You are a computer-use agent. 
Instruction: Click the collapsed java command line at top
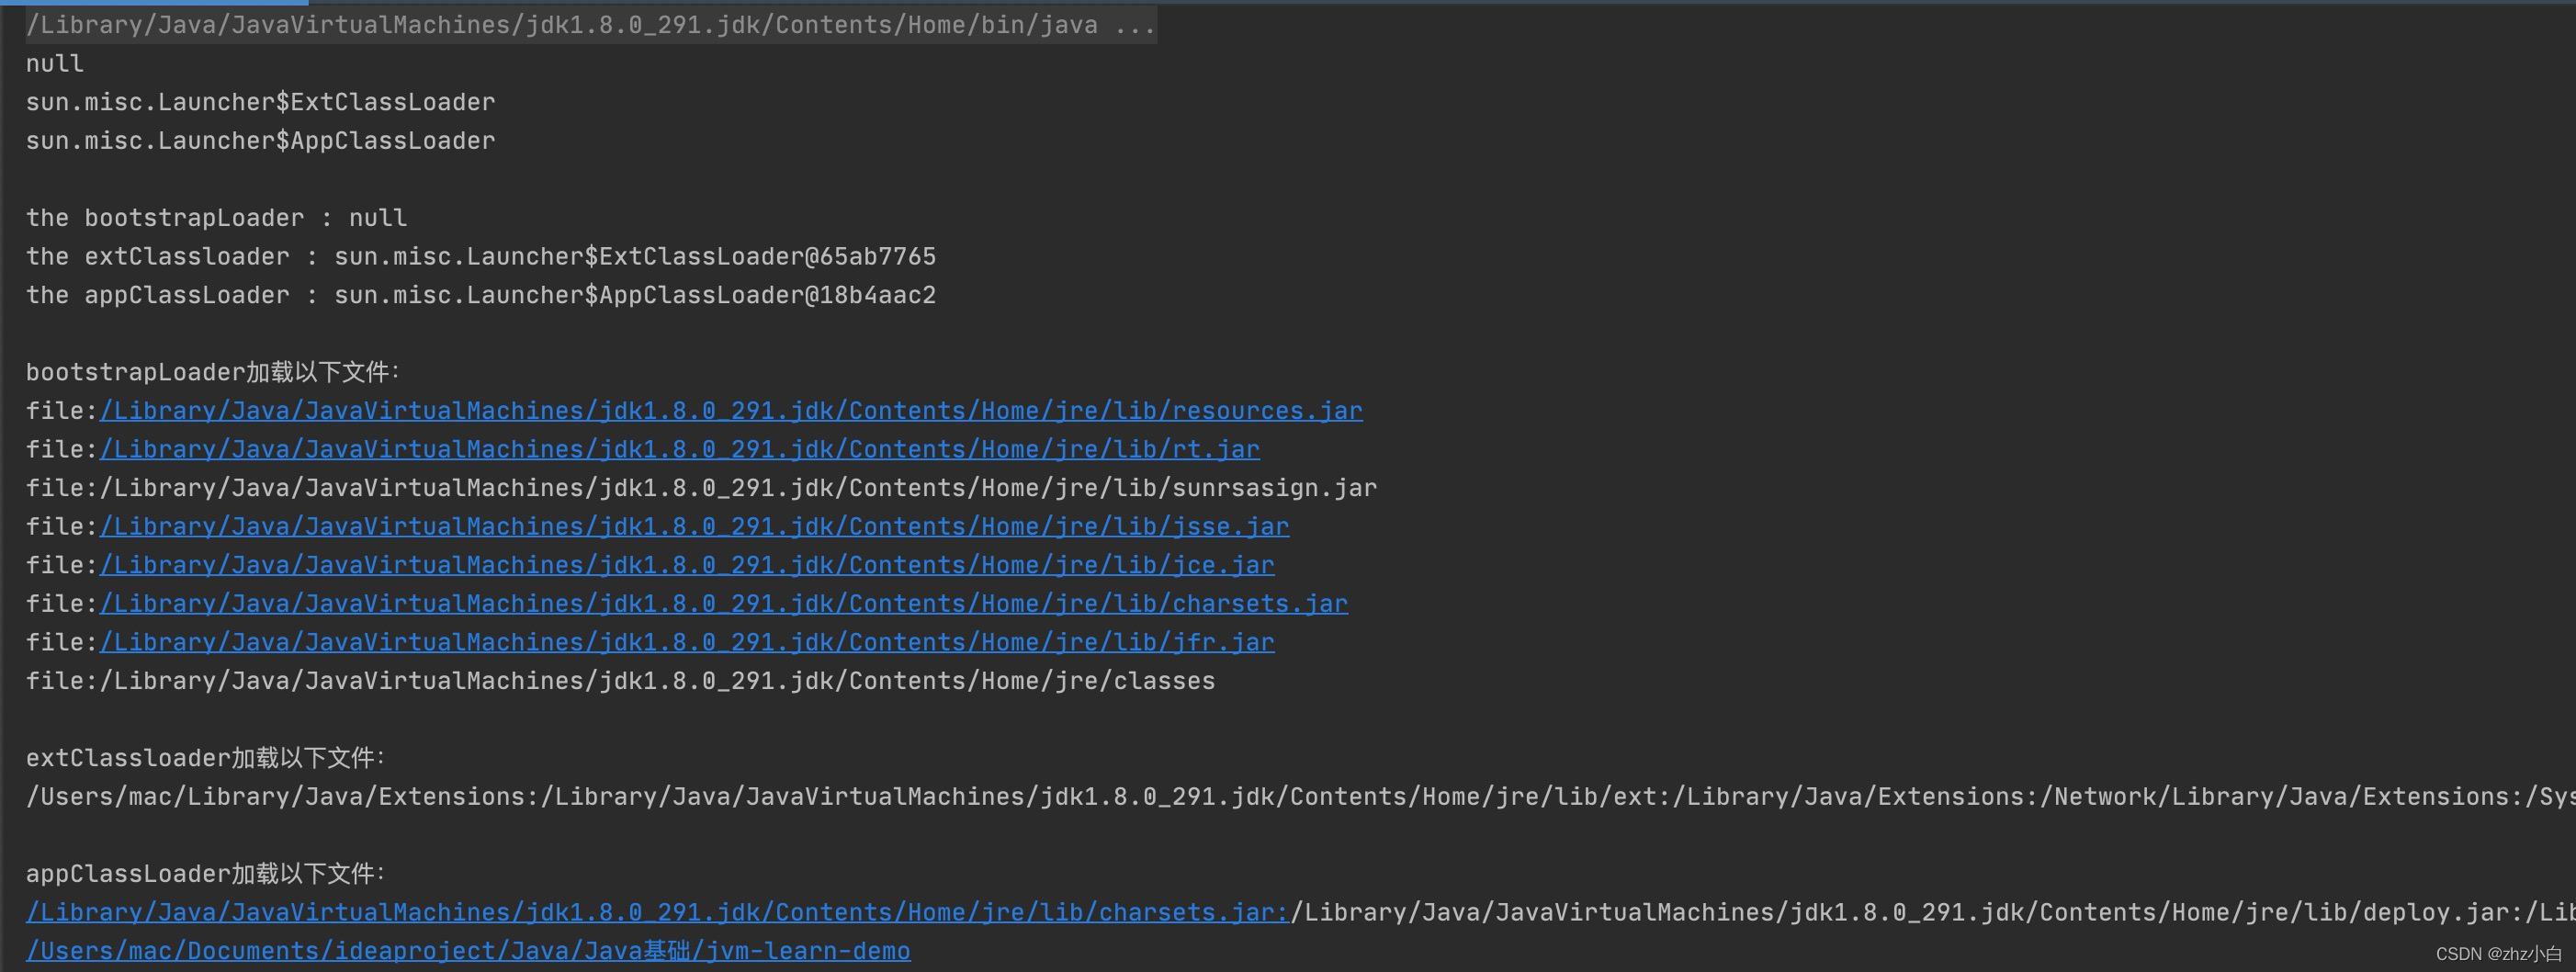coord(591,25)
